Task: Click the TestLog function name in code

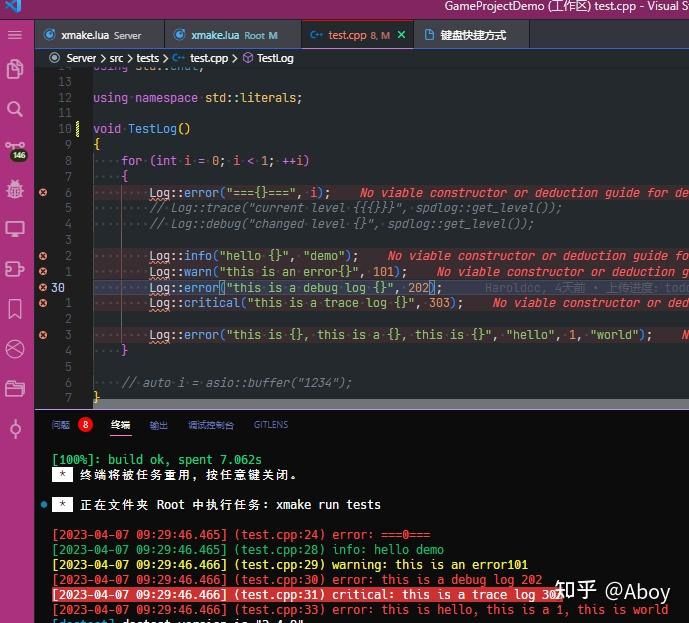Action: [152, 129]
